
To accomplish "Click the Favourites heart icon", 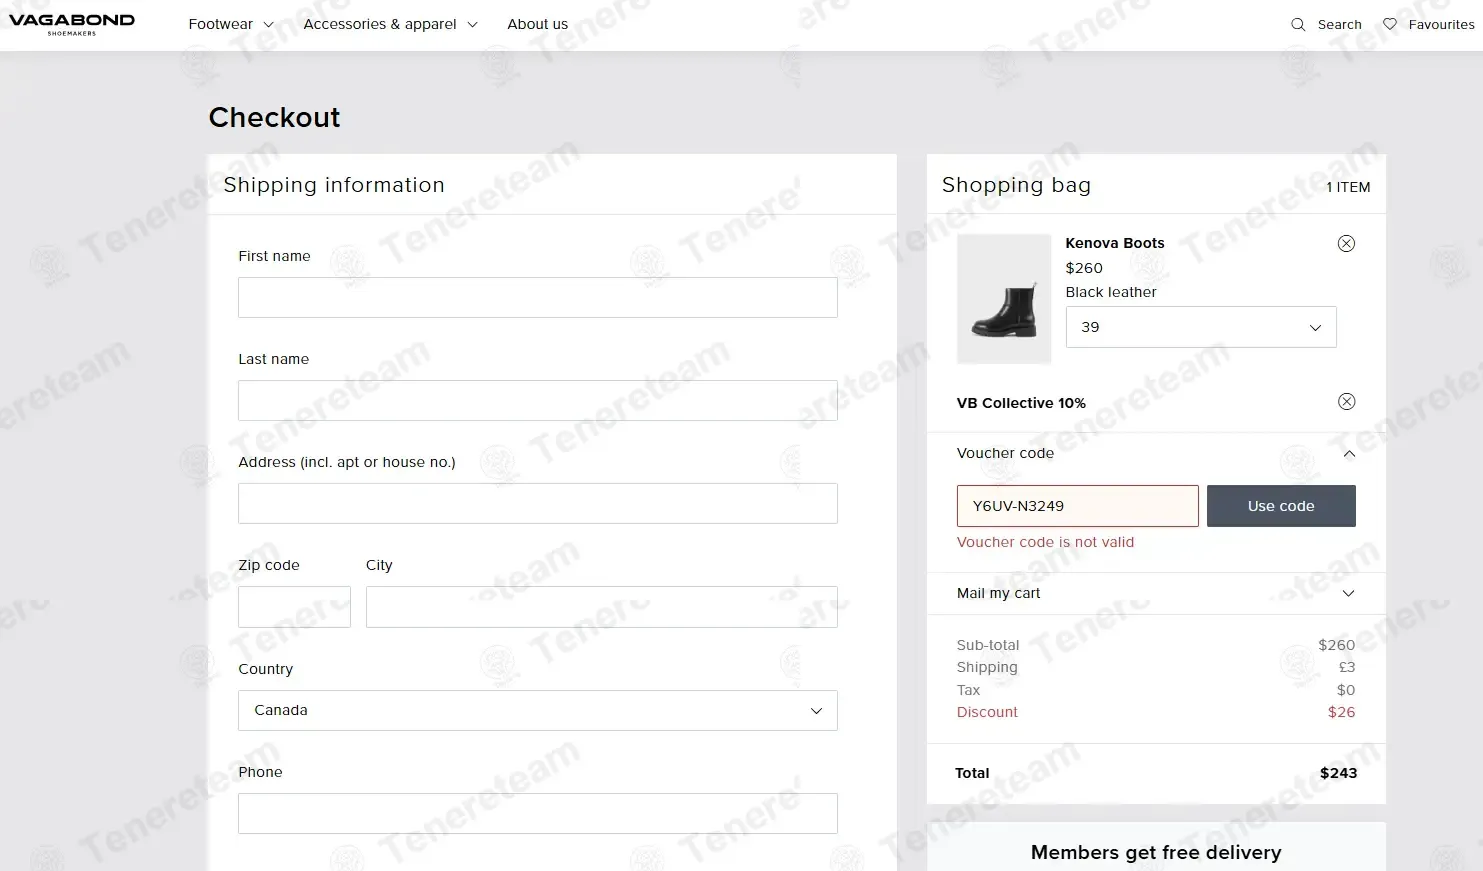I will click(1390, 24).
